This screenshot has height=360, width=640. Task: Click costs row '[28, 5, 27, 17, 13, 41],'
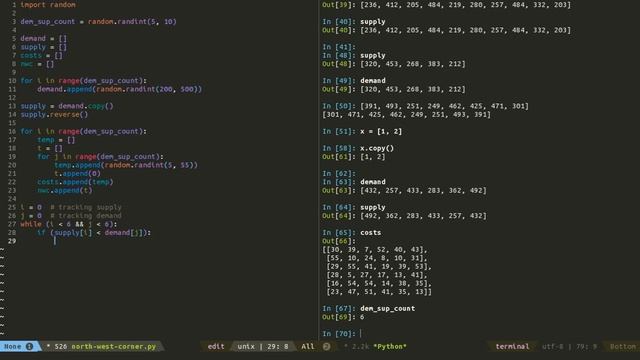[x=377, y=275]
